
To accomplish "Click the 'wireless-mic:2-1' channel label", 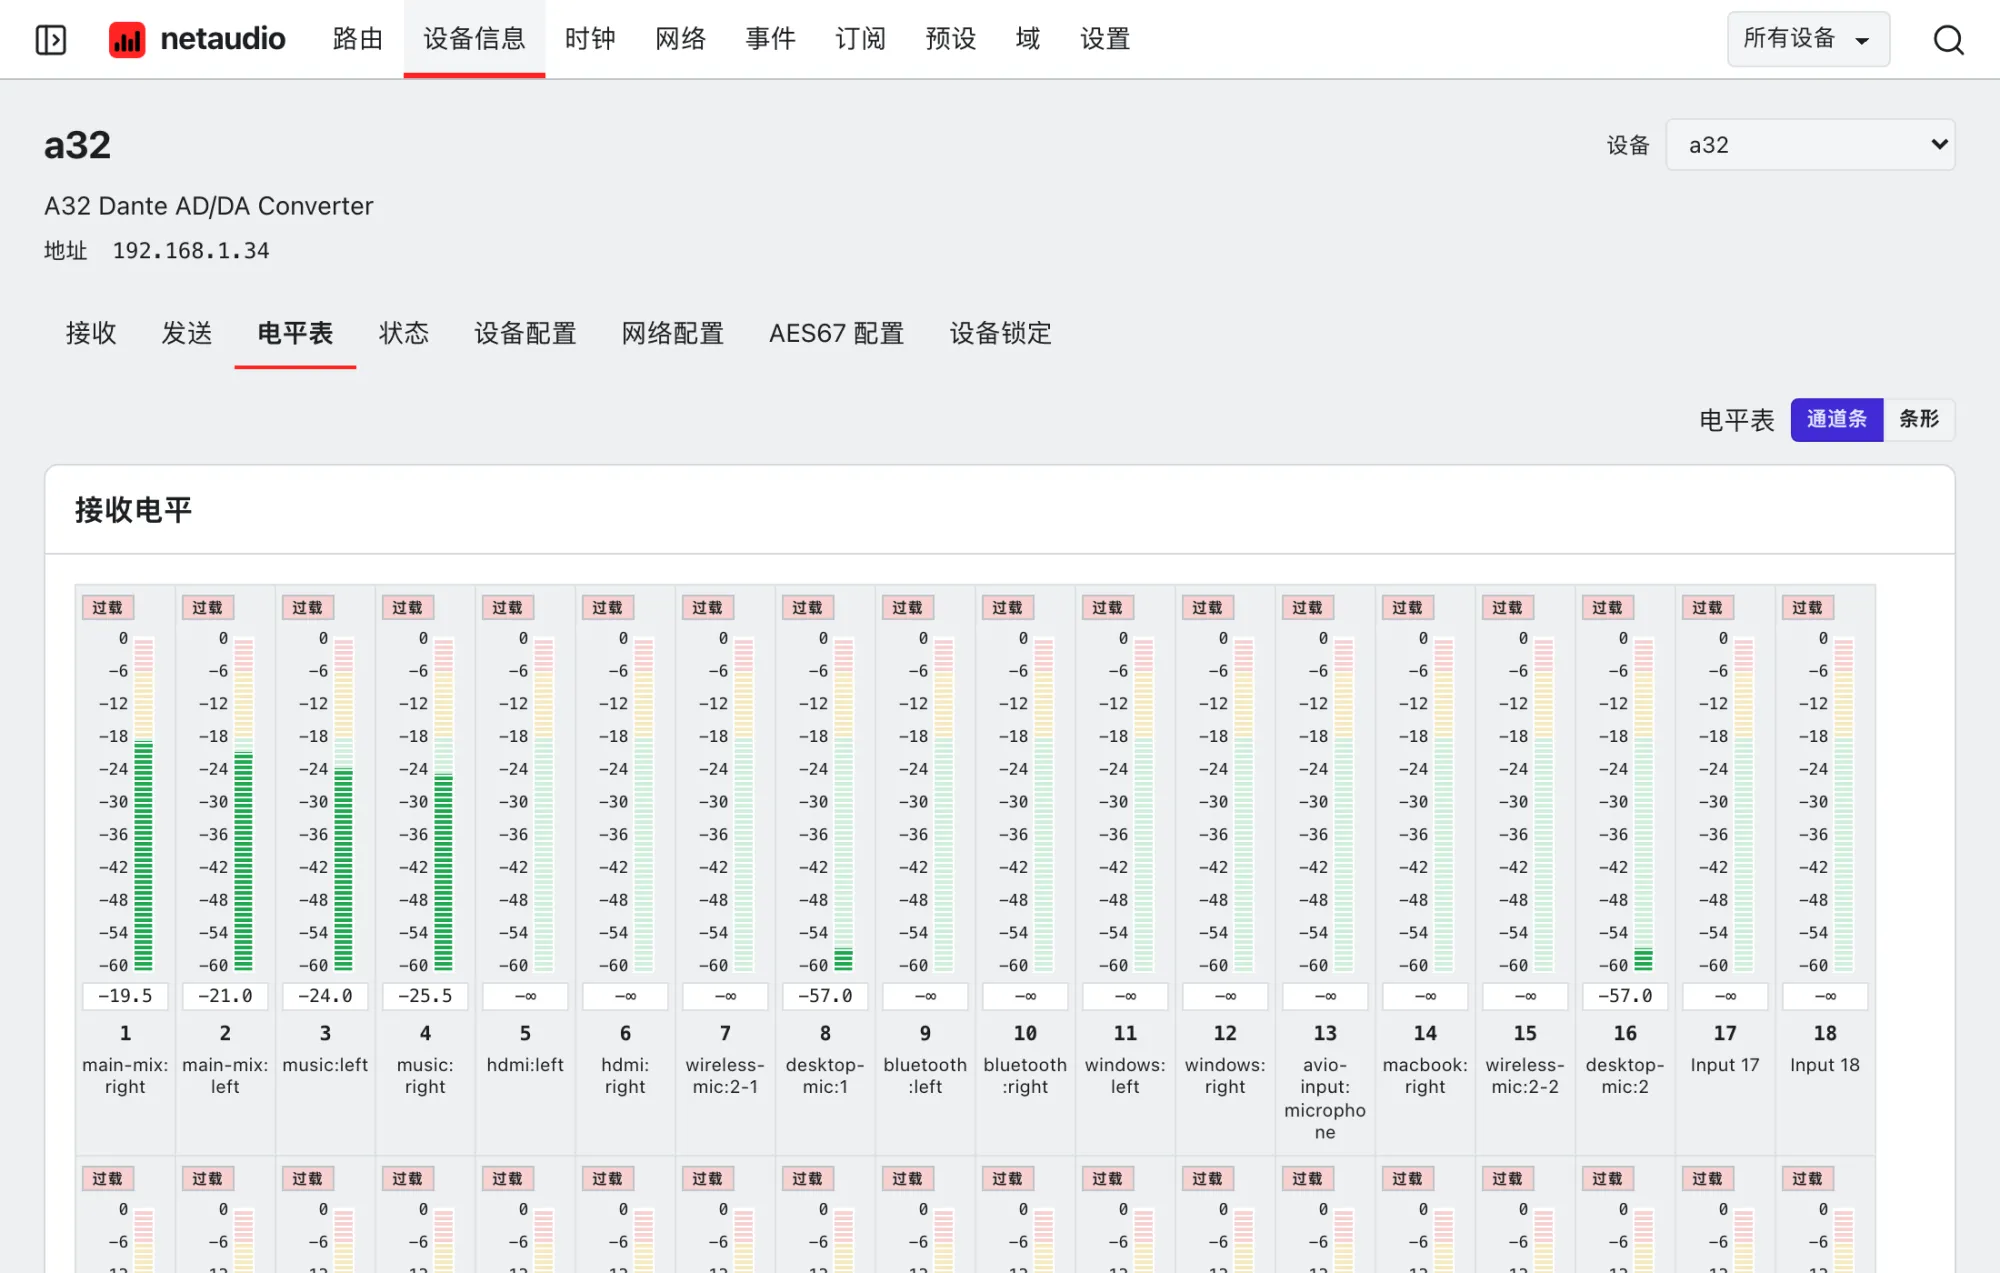I will [x=725, y=1076].
